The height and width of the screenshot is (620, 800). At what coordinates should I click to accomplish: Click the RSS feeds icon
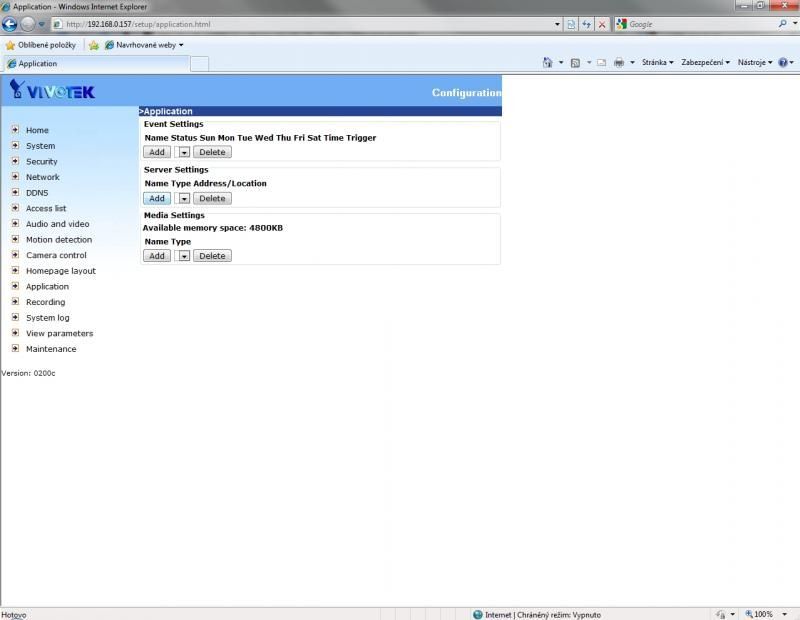[576, 62]
